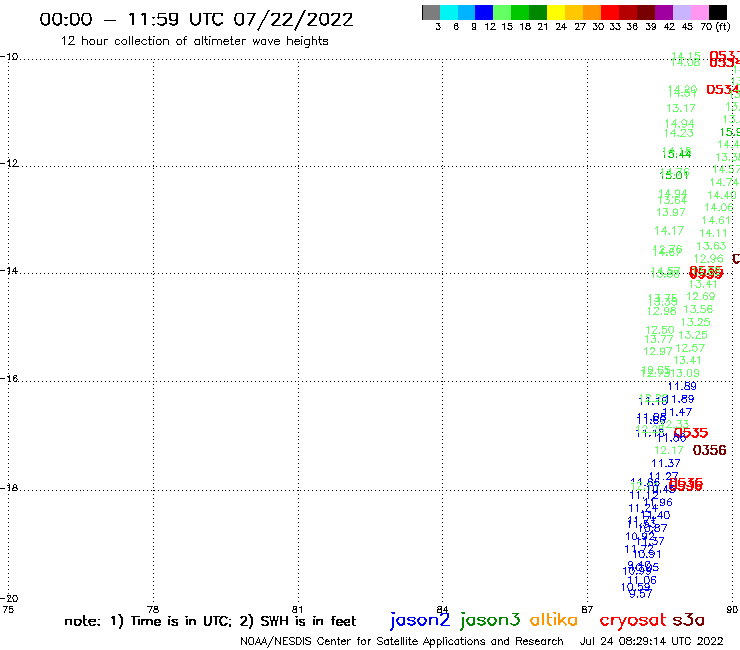The width and height of the screenshot is (740, 650).
Task: Select the cryosat legend label
Action: click(x=632, y=620)
